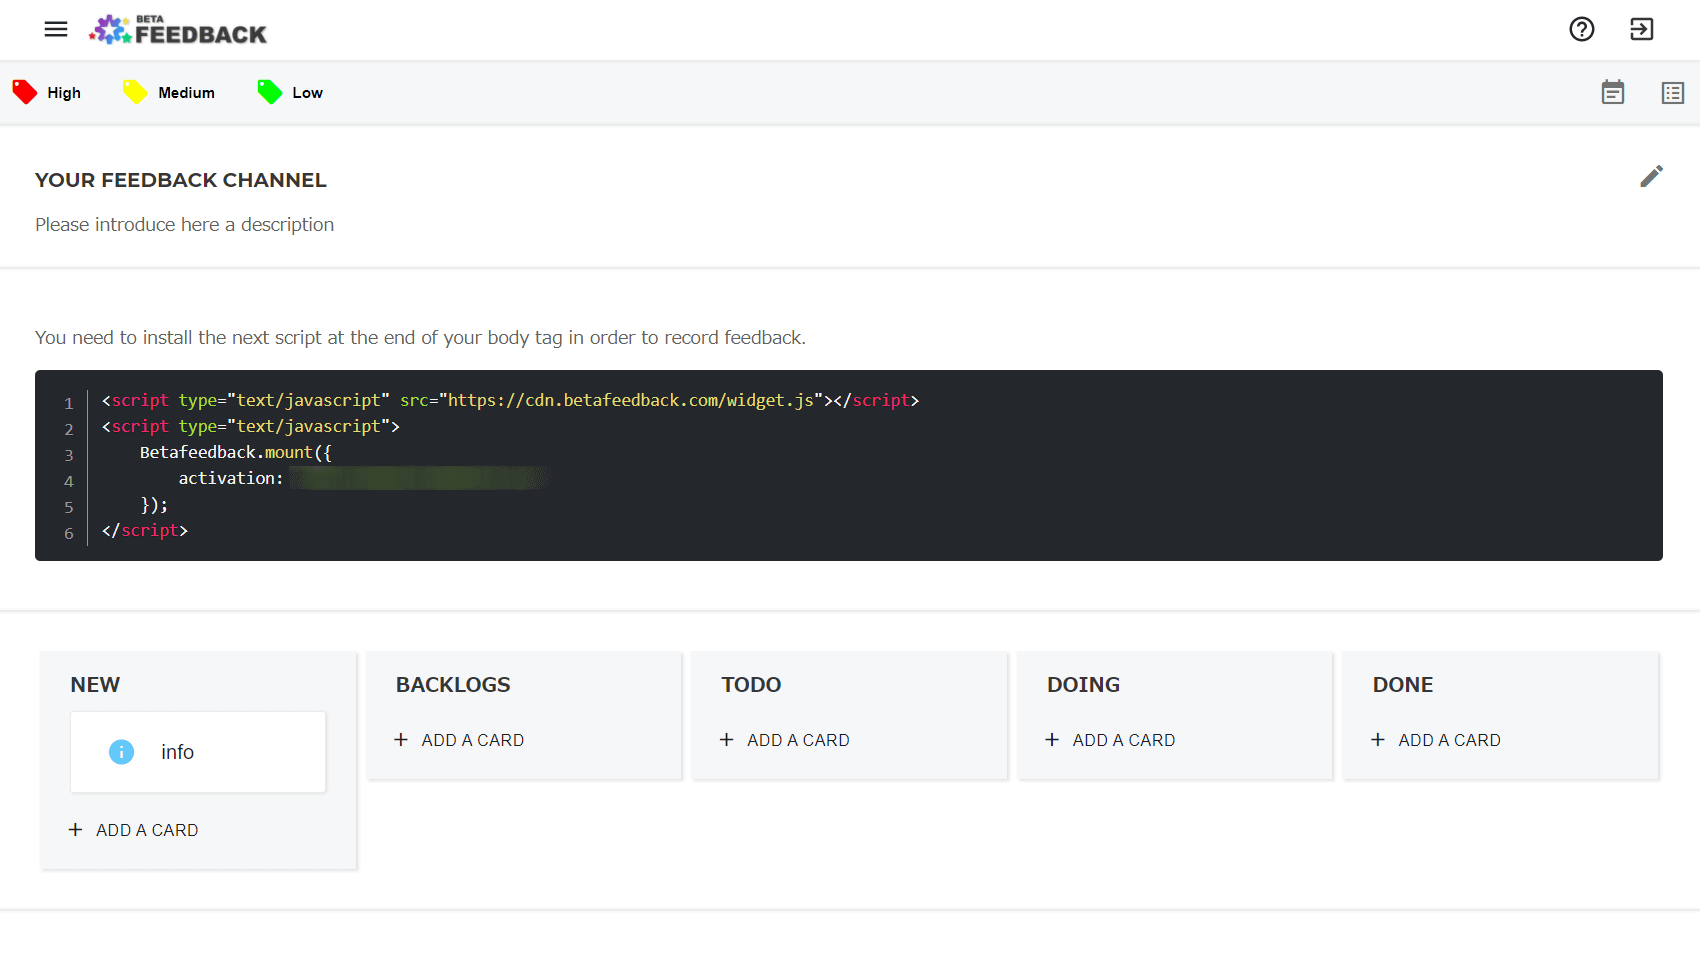
Task: Add a card to the DONE column
Action: pyautogui.click(x=1436, y=740)
